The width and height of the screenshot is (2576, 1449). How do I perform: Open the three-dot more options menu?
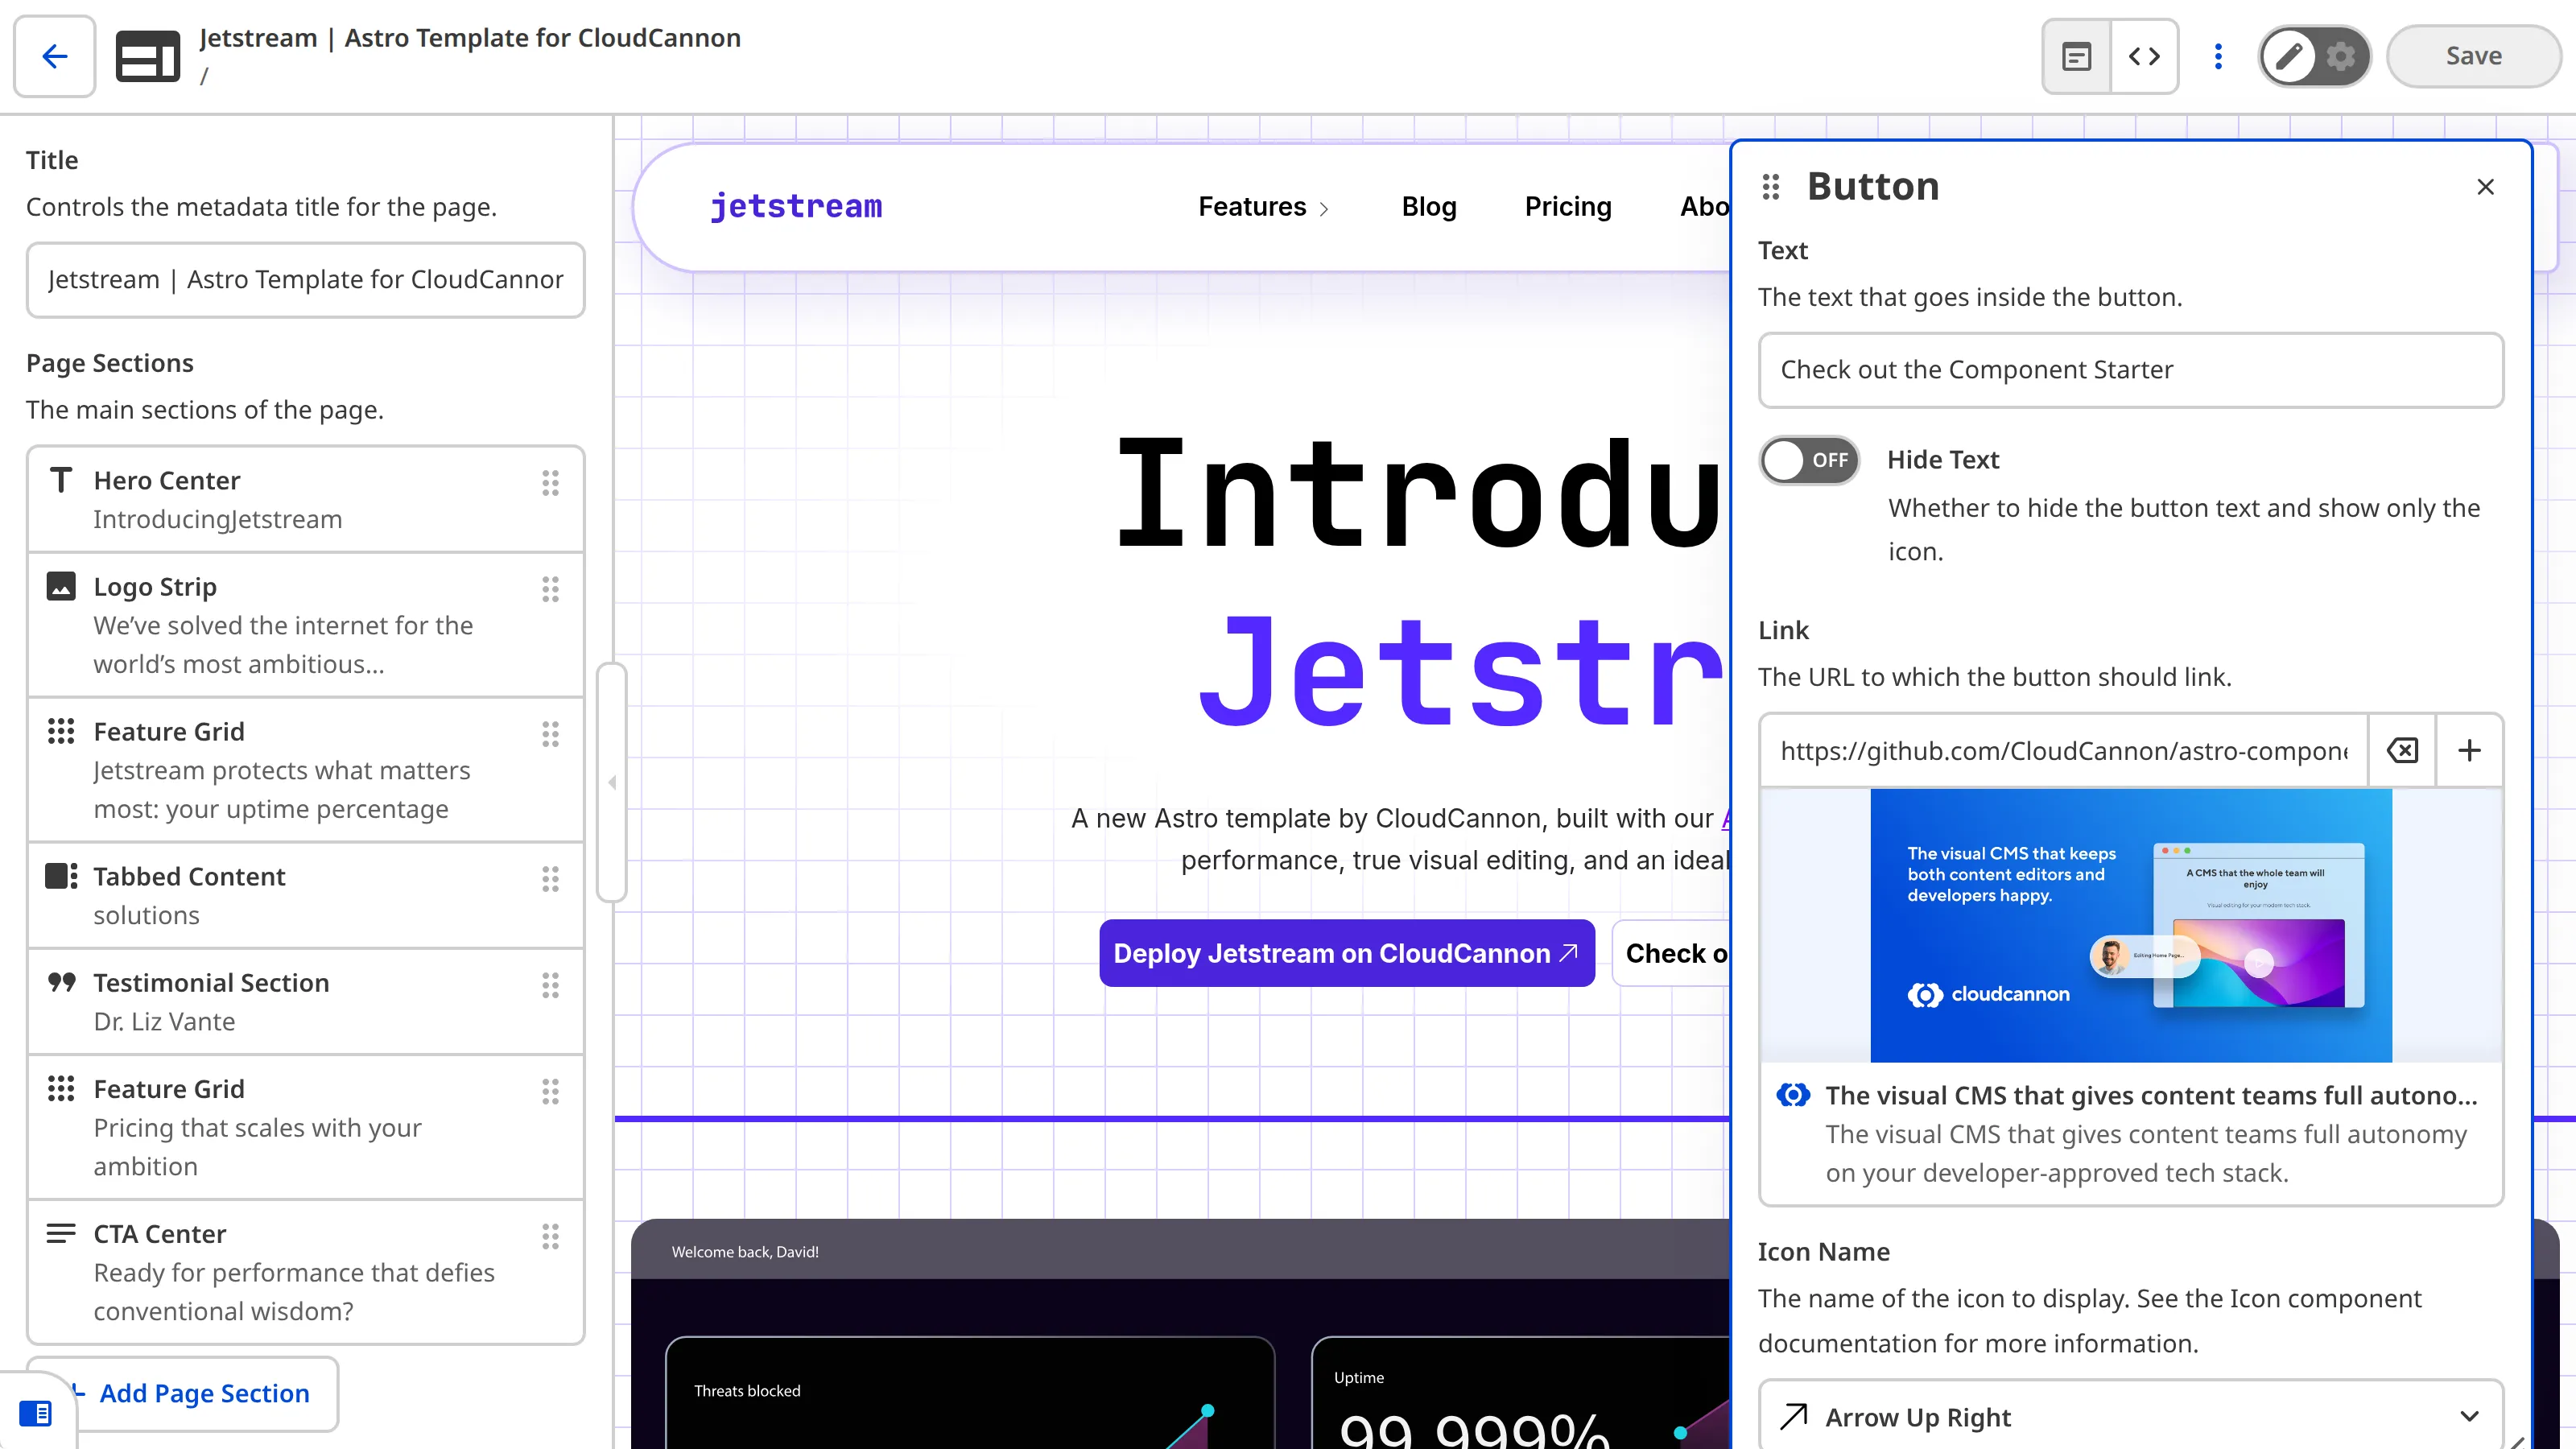pyautogui.click(x=2218, y=56)
